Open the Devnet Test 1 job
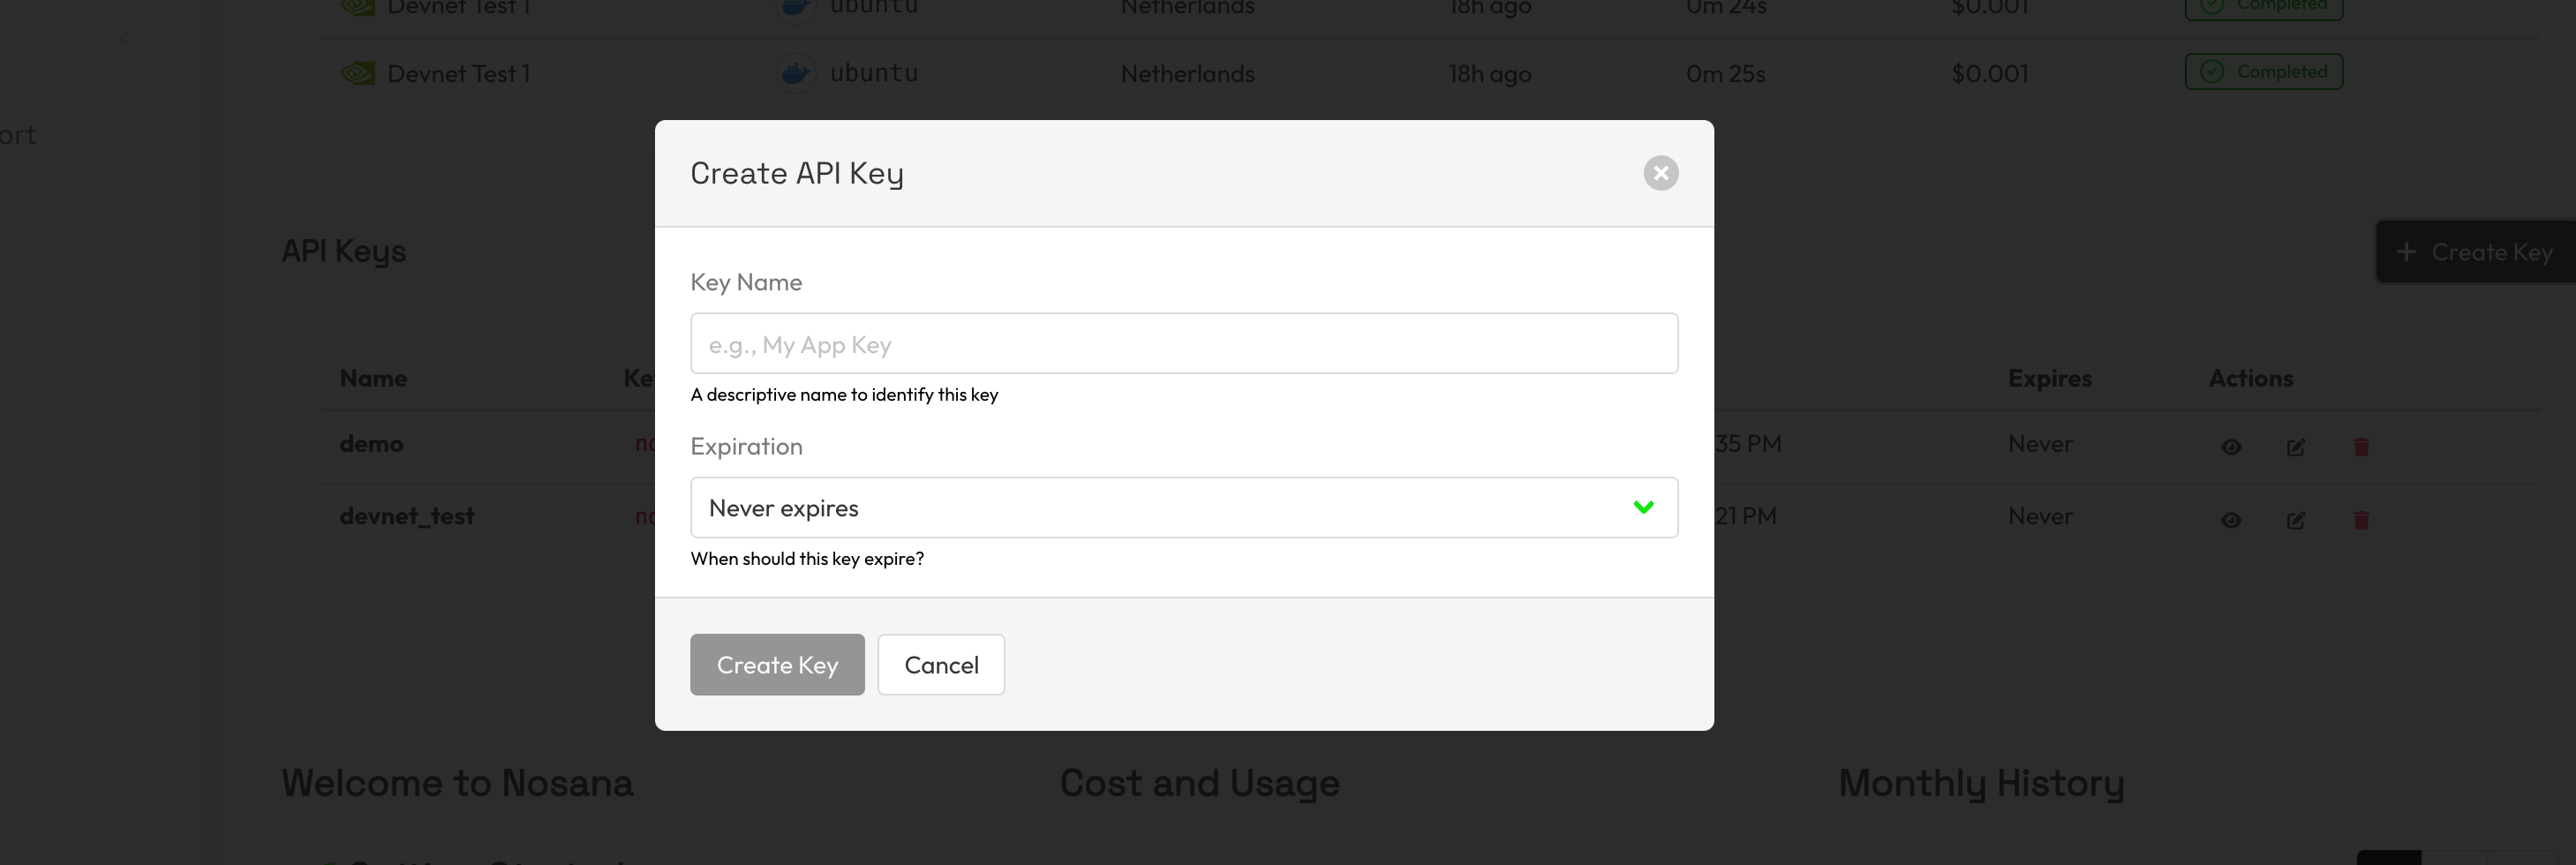 (458, 72)
